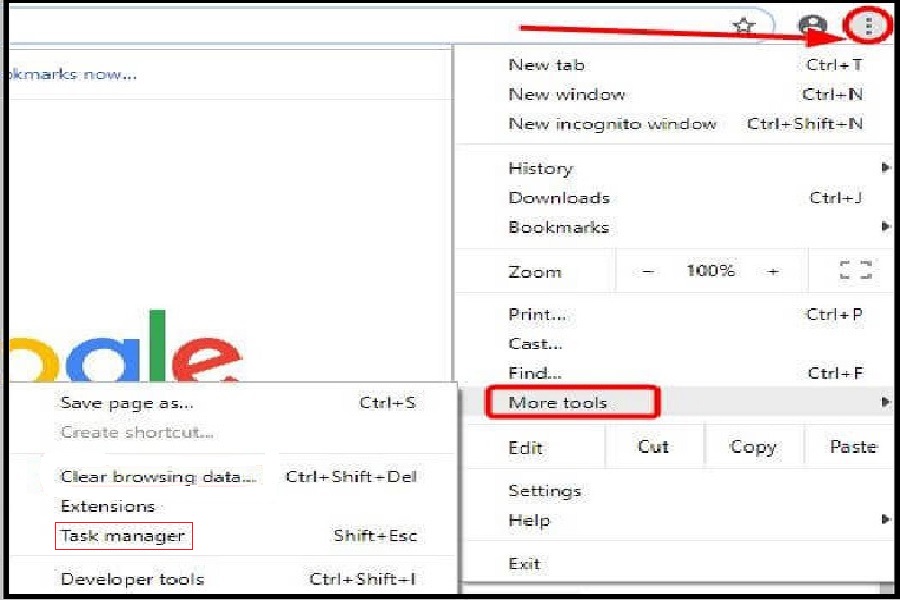This screenshot has height=600, width=900.
Task: Expand the History submenu
Action: click(540, 168)
